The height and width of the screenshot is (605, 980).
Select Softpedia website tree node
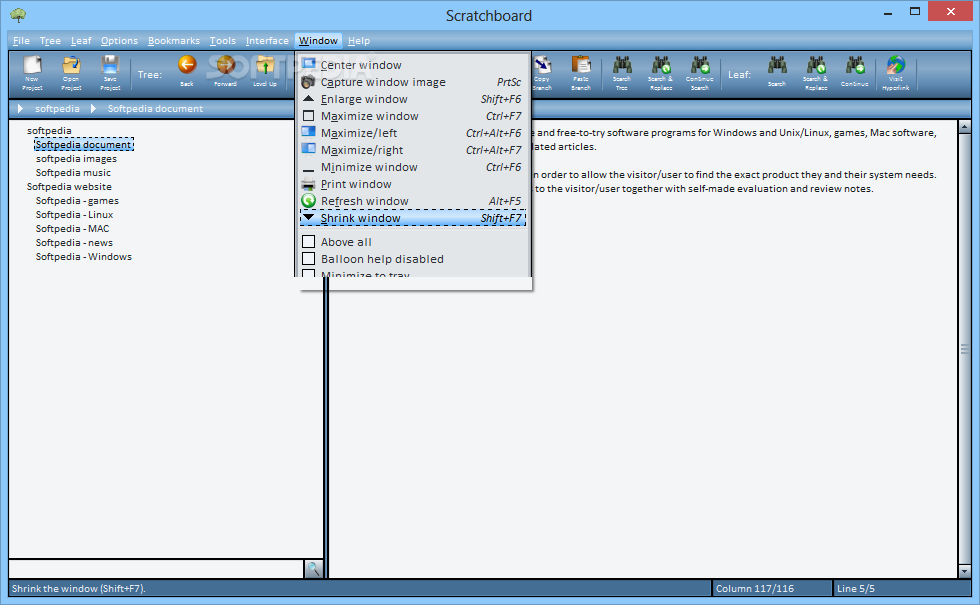point(69,186)
